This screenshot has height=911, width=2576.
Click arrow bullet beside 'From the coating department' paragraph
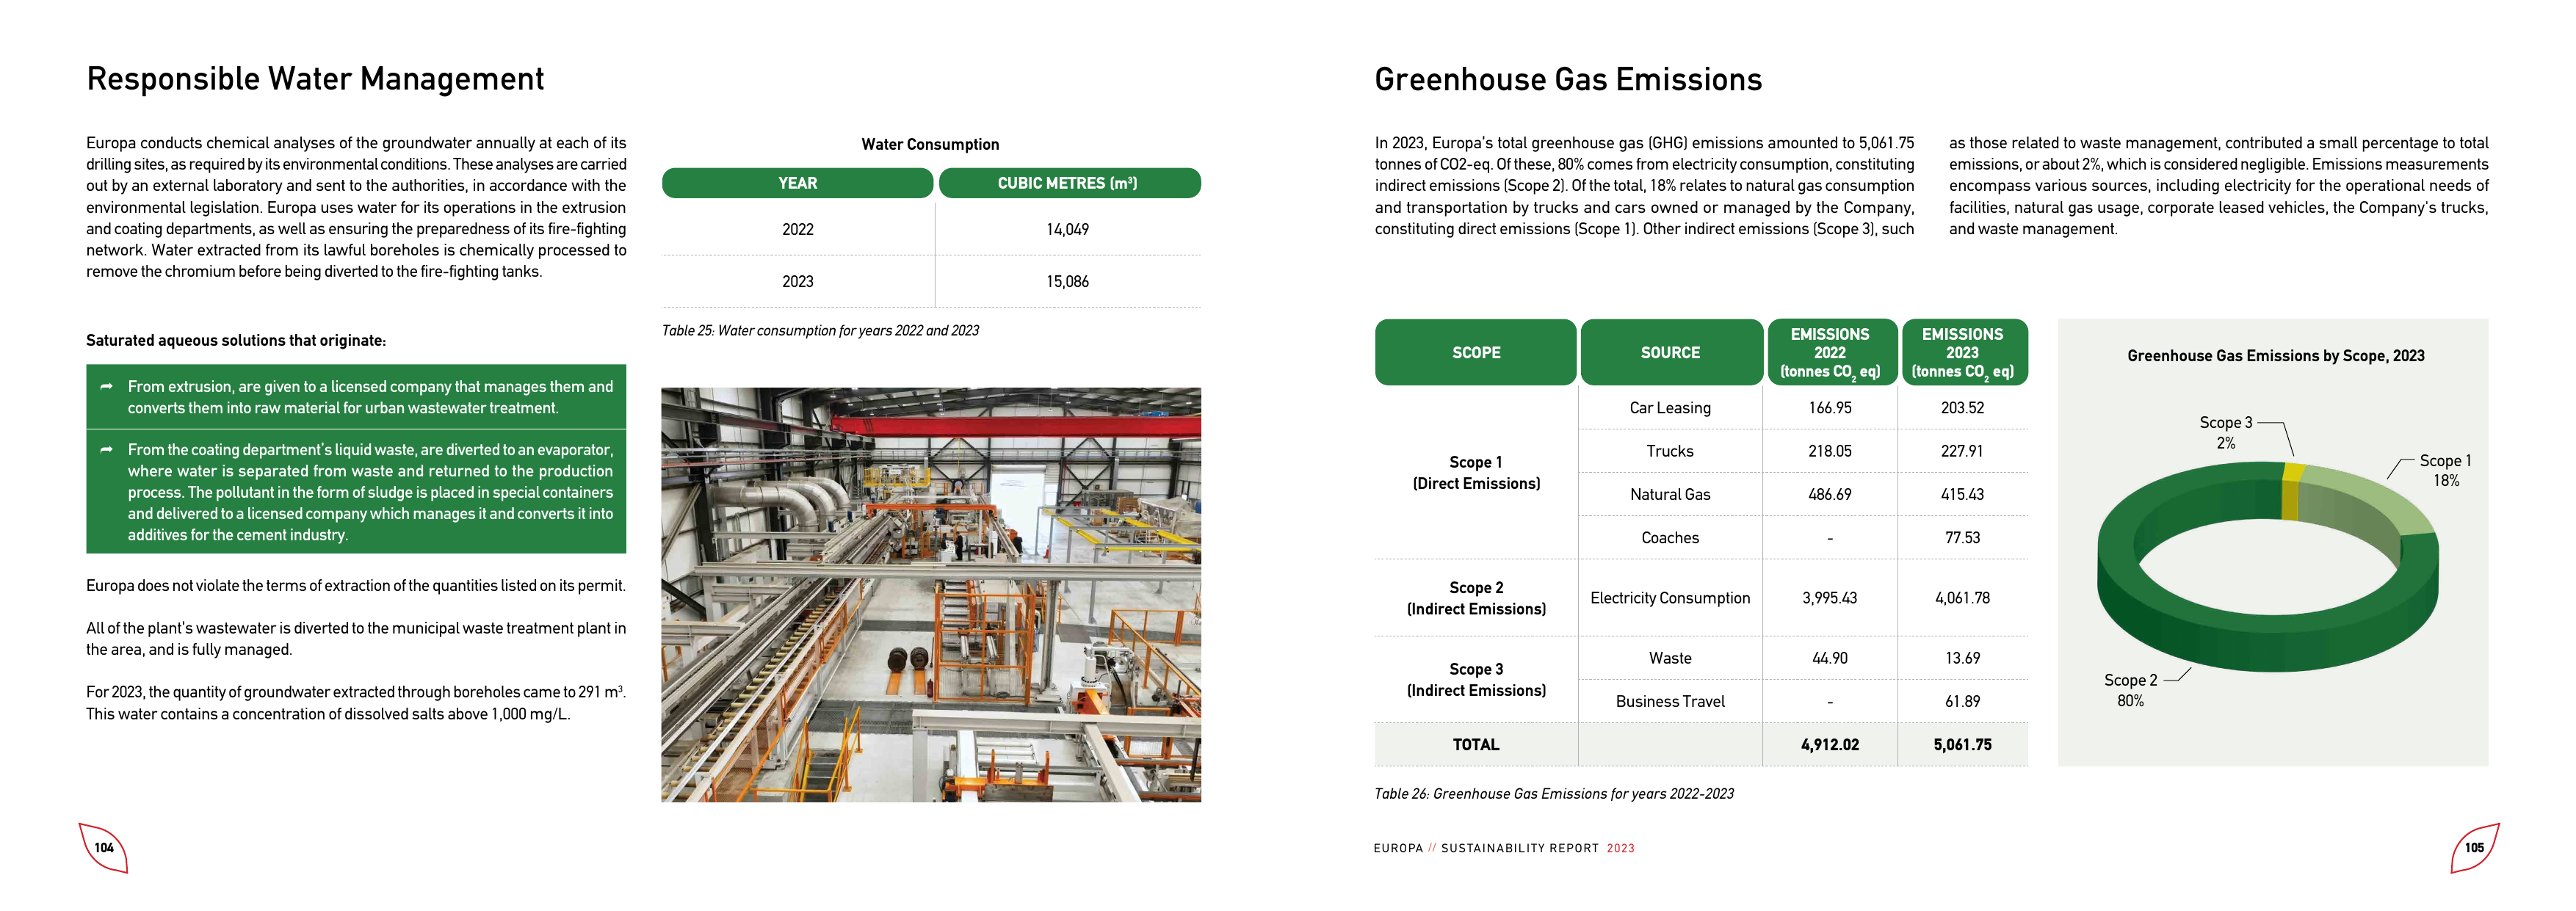pyautogui.click(x=106, y=450)
